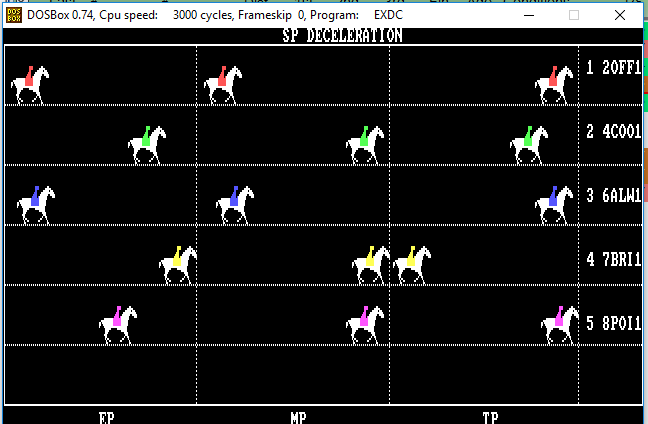This screenshot has height=424, width=648.
Task: Click row label 2 4C001
Action: (x=613, y=131)
